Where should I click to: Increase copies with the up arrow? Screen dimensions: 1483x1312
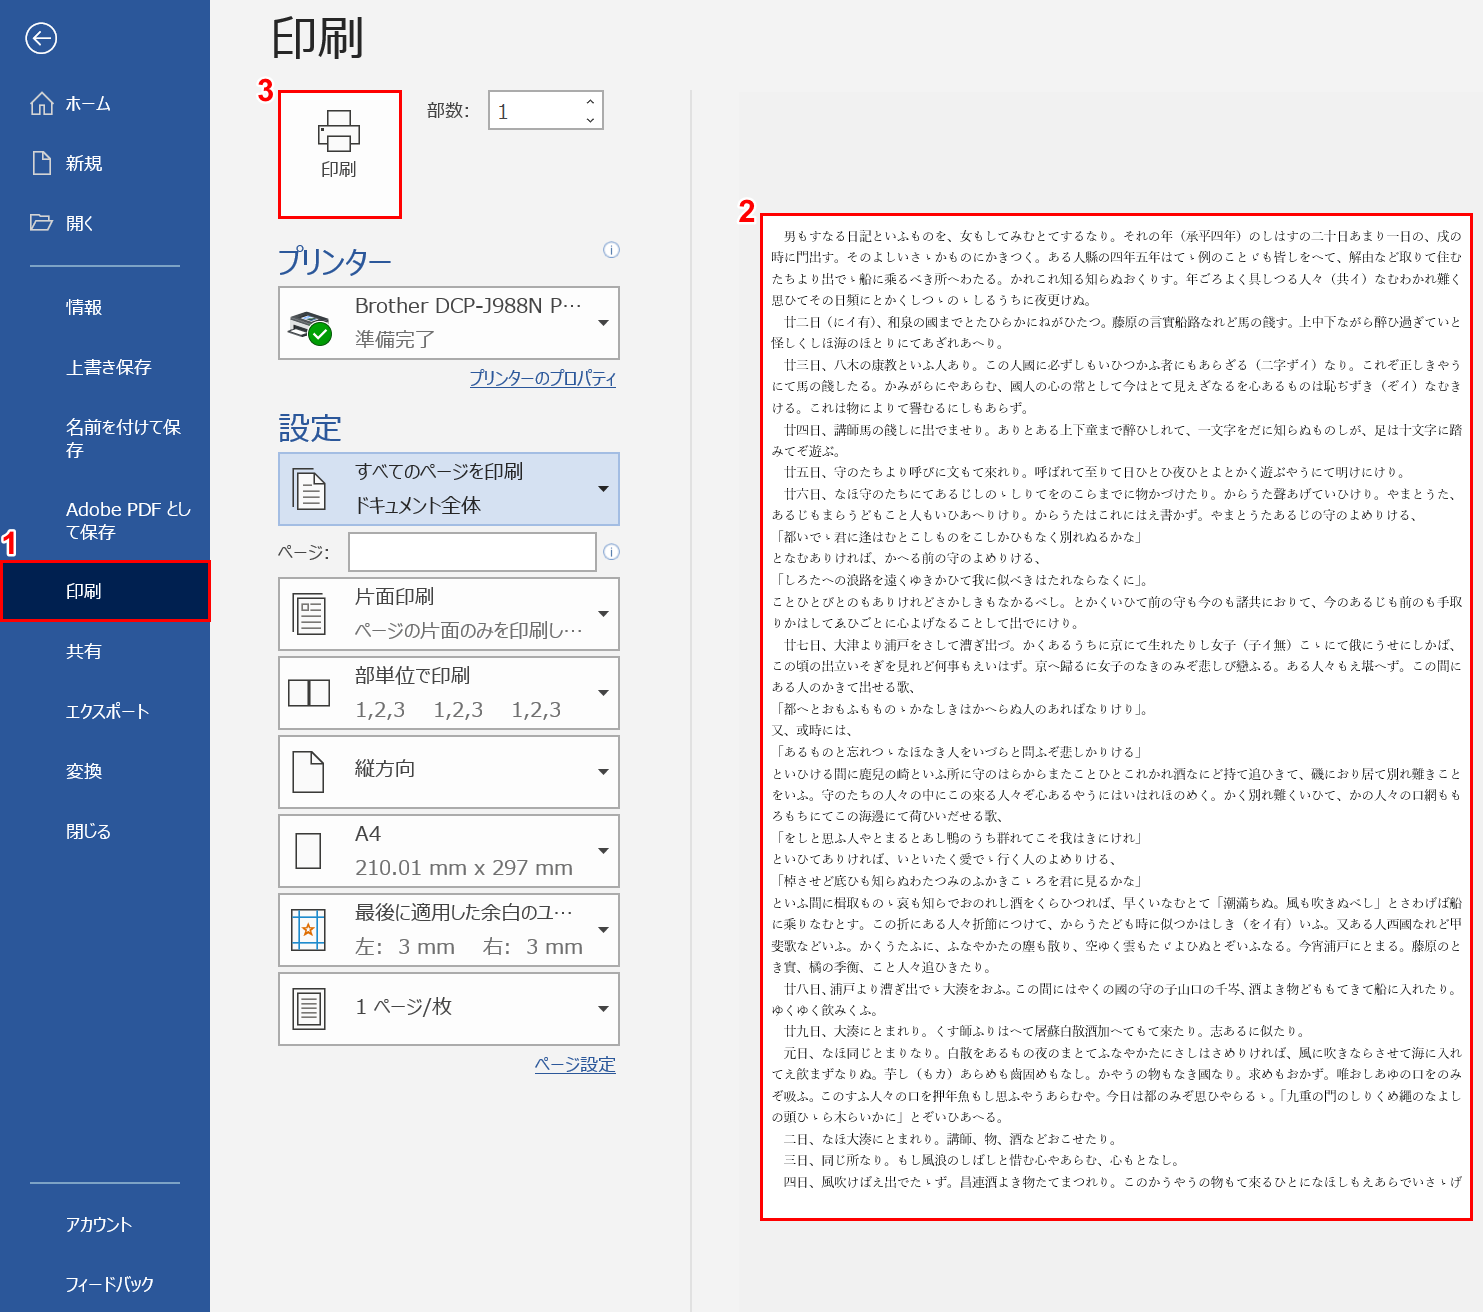[x=590, y=101]
